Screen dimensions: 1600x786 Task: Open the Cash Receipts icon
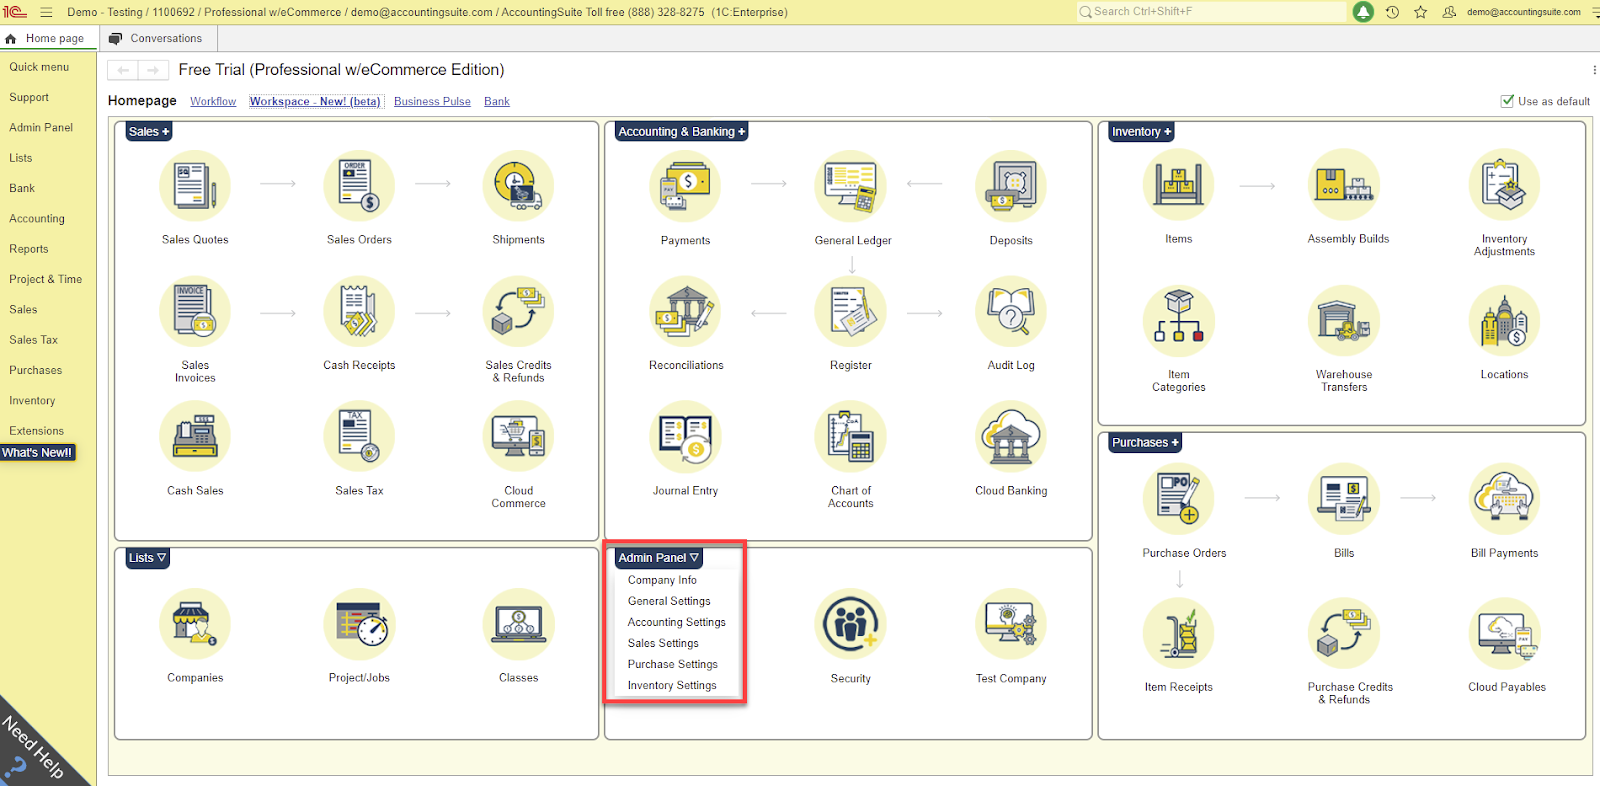point(359,312)
